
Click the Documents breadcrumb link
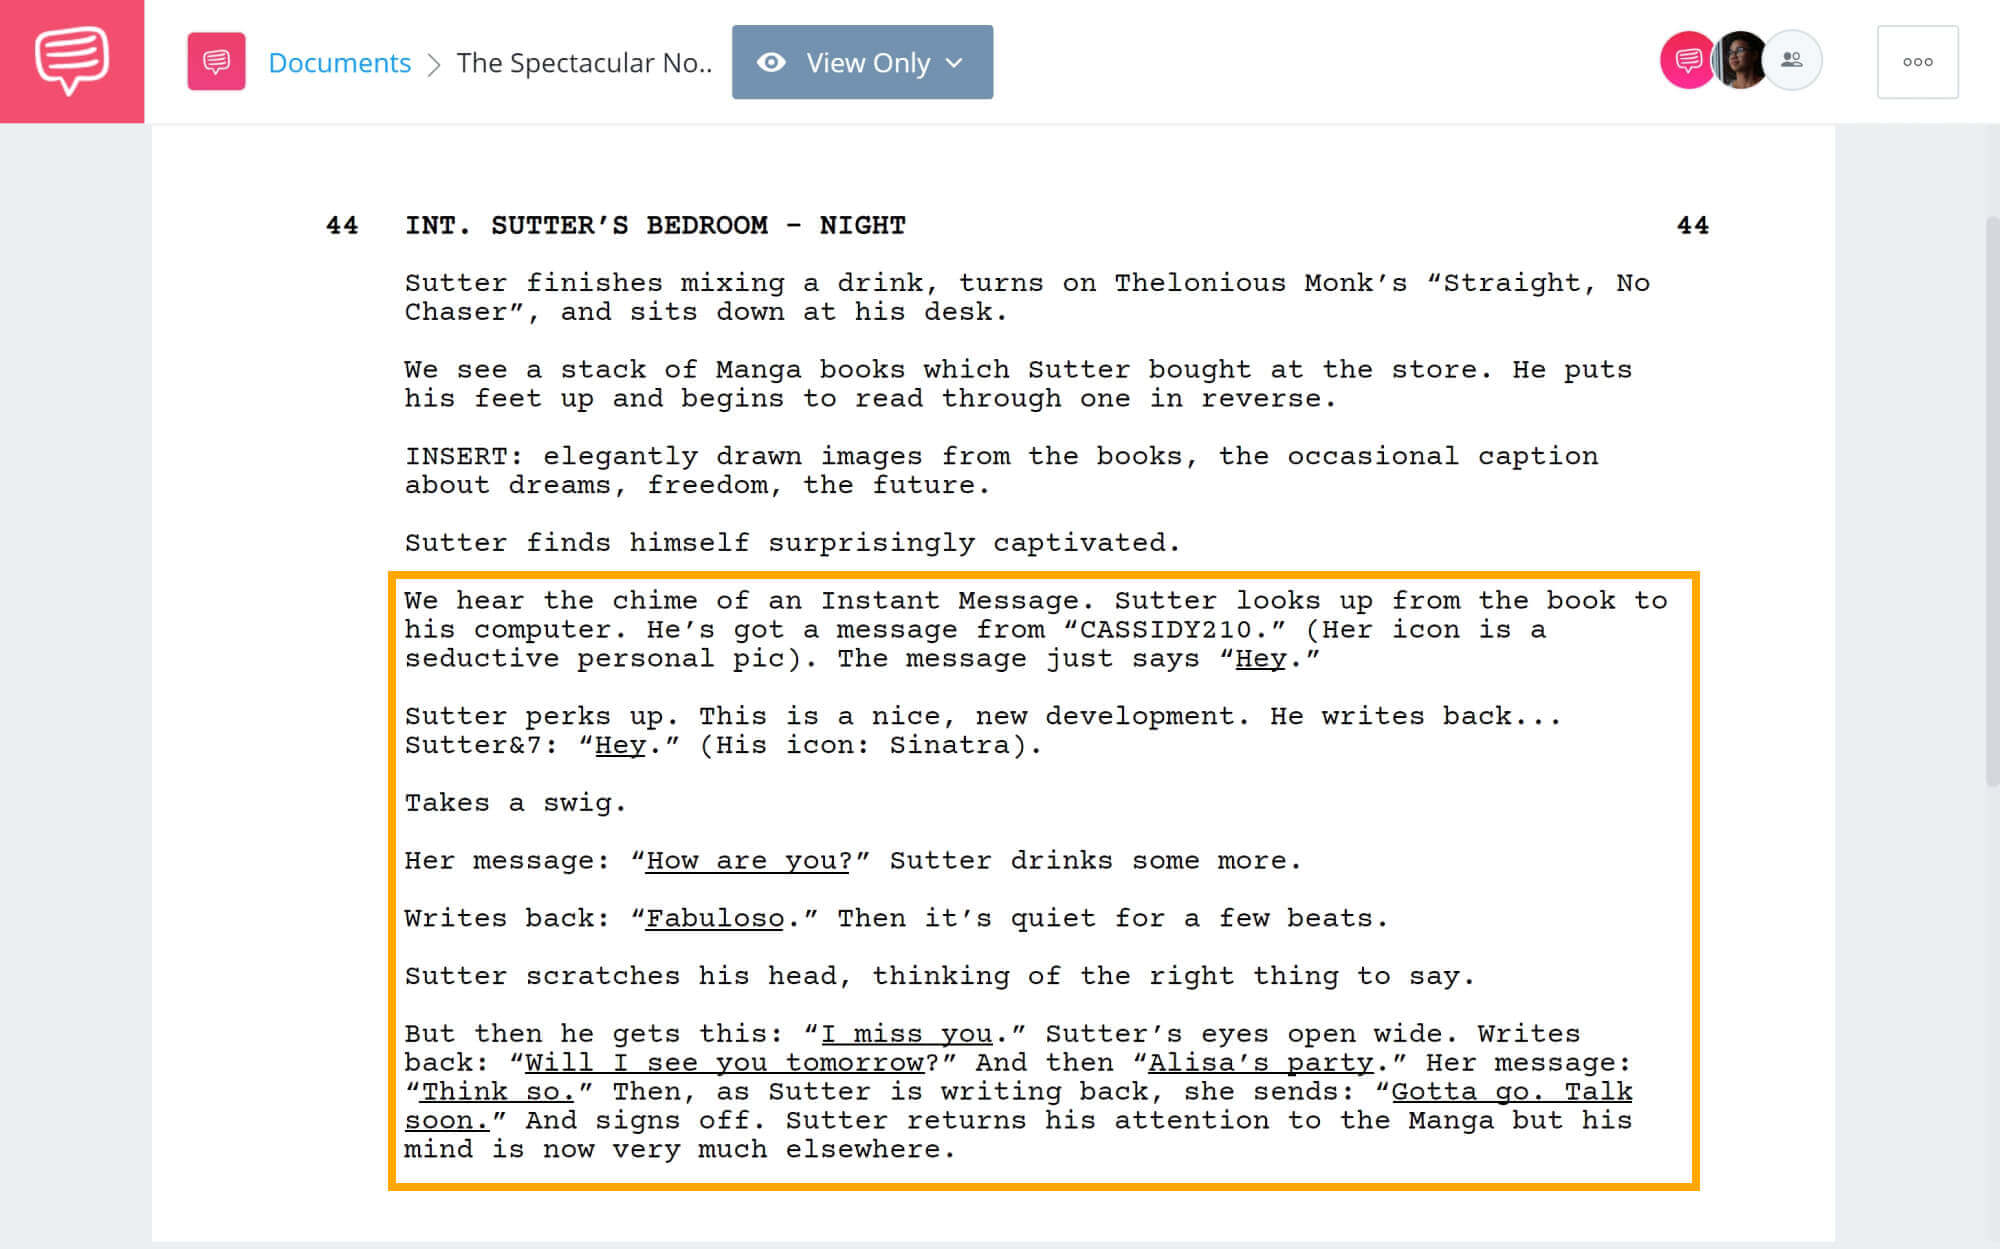pos(341,62)
